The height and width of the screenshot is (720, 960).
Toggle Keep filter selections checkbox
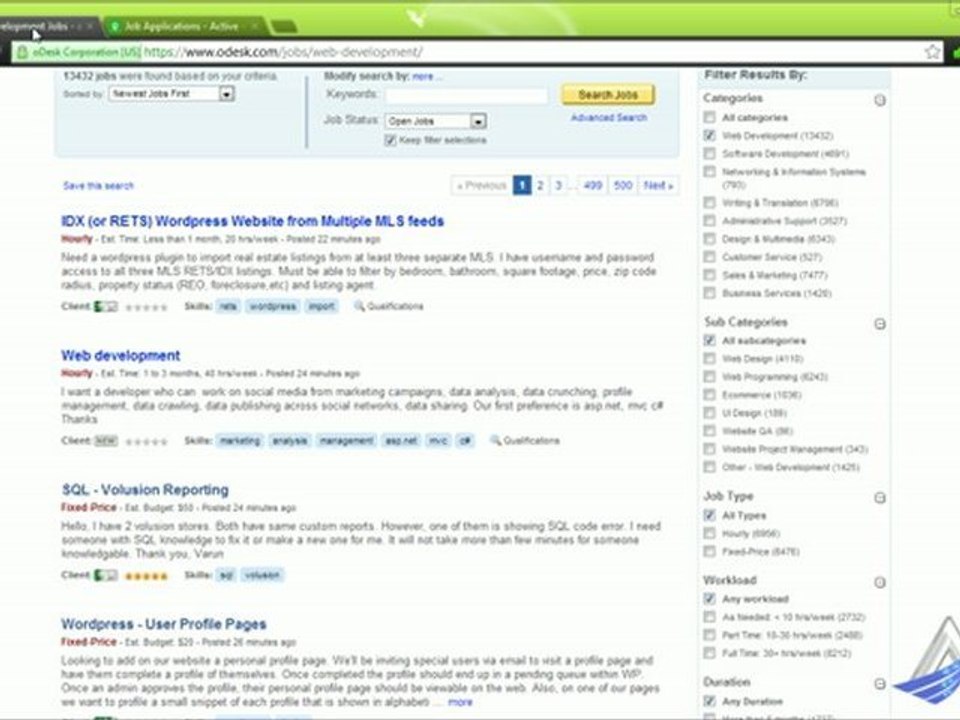390,140
